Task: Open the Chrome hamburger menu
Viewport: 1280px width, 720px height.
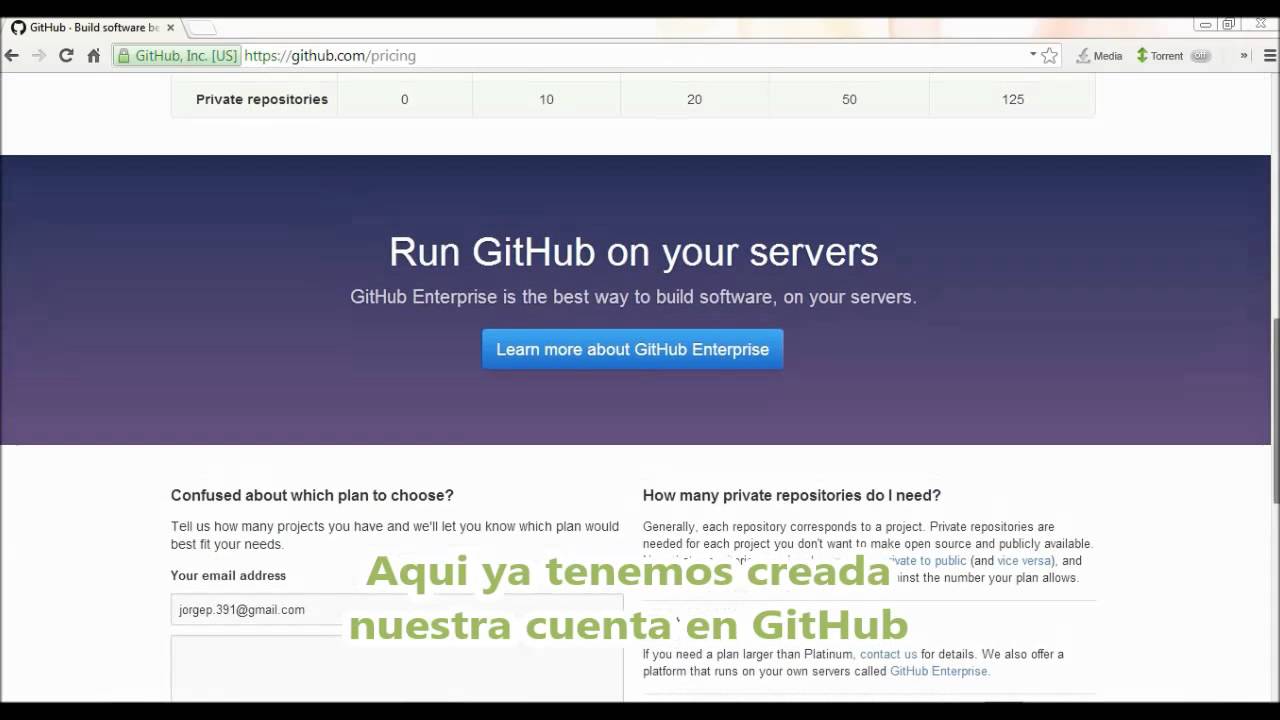Action: point(1270,56)
